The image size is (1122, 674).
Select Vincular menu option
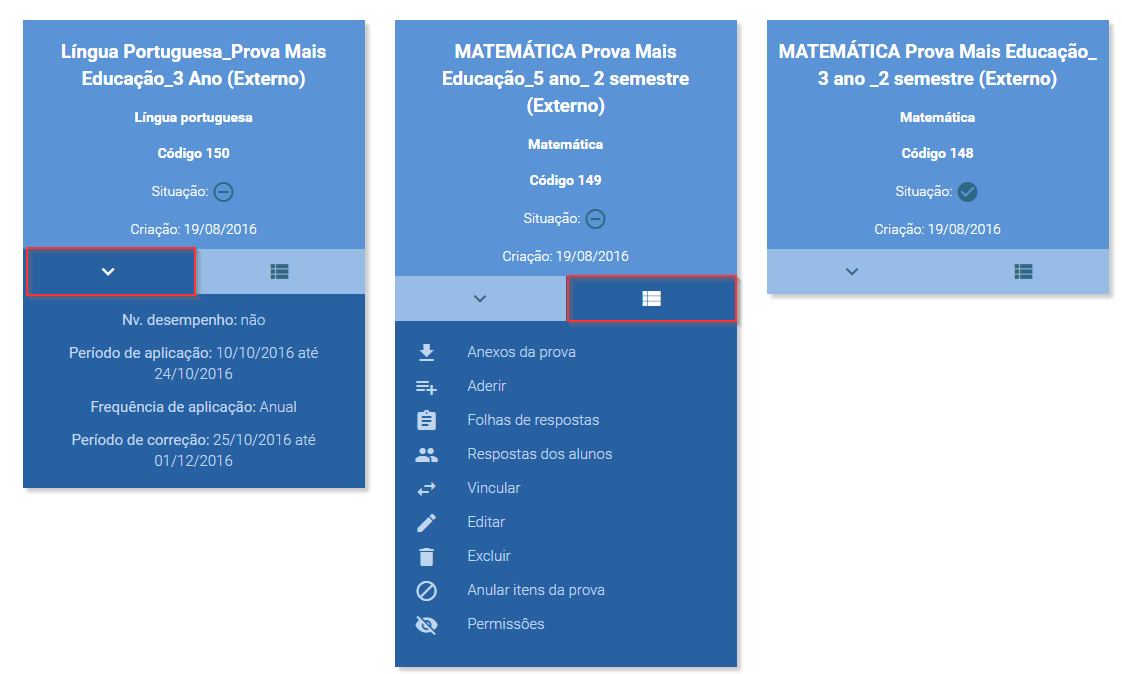coord(494,488)
